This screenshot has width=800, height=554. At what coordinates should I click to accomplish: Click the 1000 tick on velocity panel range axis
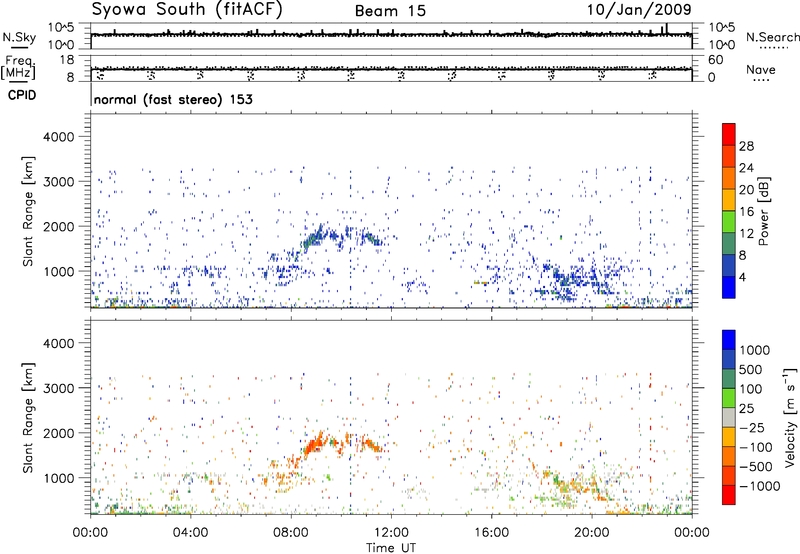58,478
